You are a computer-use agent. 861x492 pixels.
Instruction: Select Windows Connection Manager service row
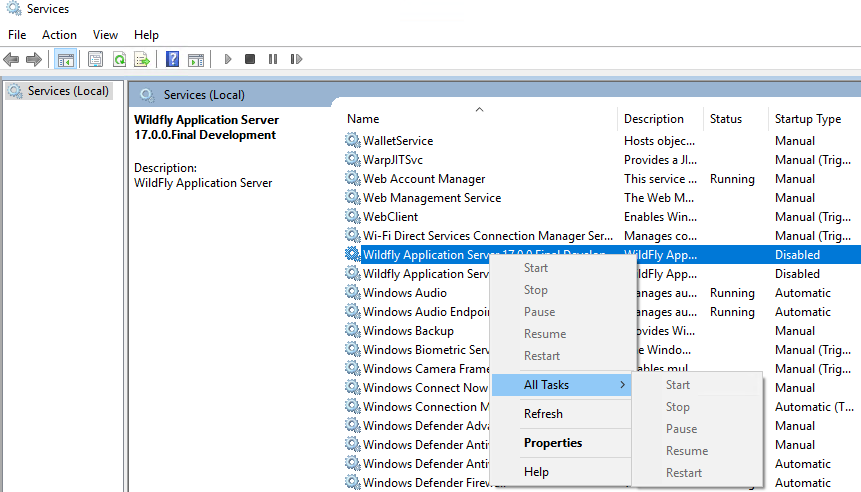point(426,407)
